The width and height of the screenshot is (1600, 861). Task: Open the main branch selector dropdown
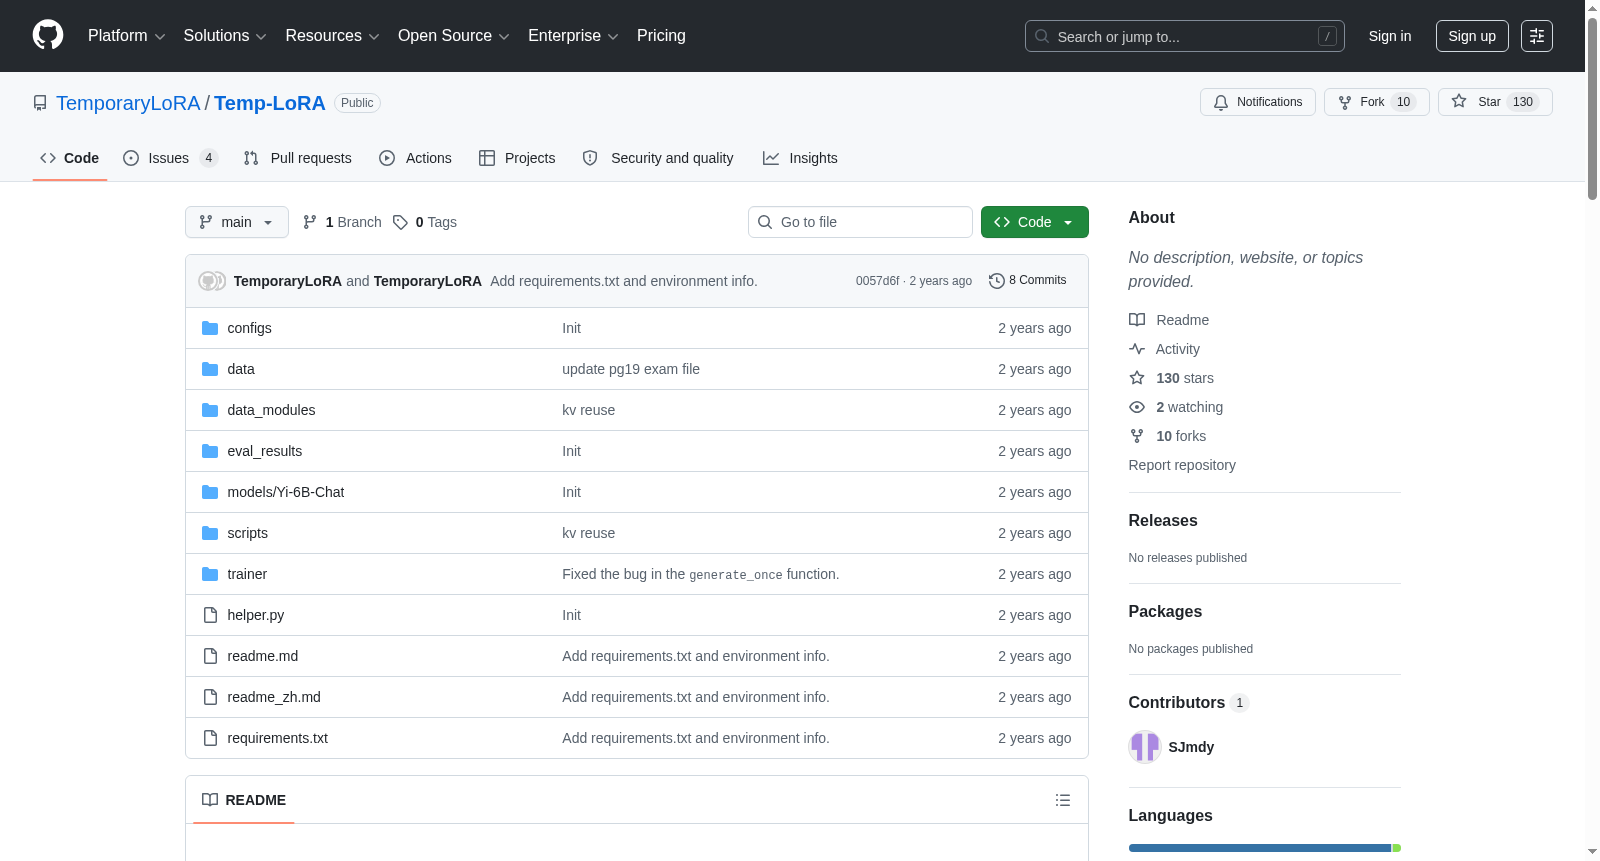pyautogui.click(x=237, y=222)
